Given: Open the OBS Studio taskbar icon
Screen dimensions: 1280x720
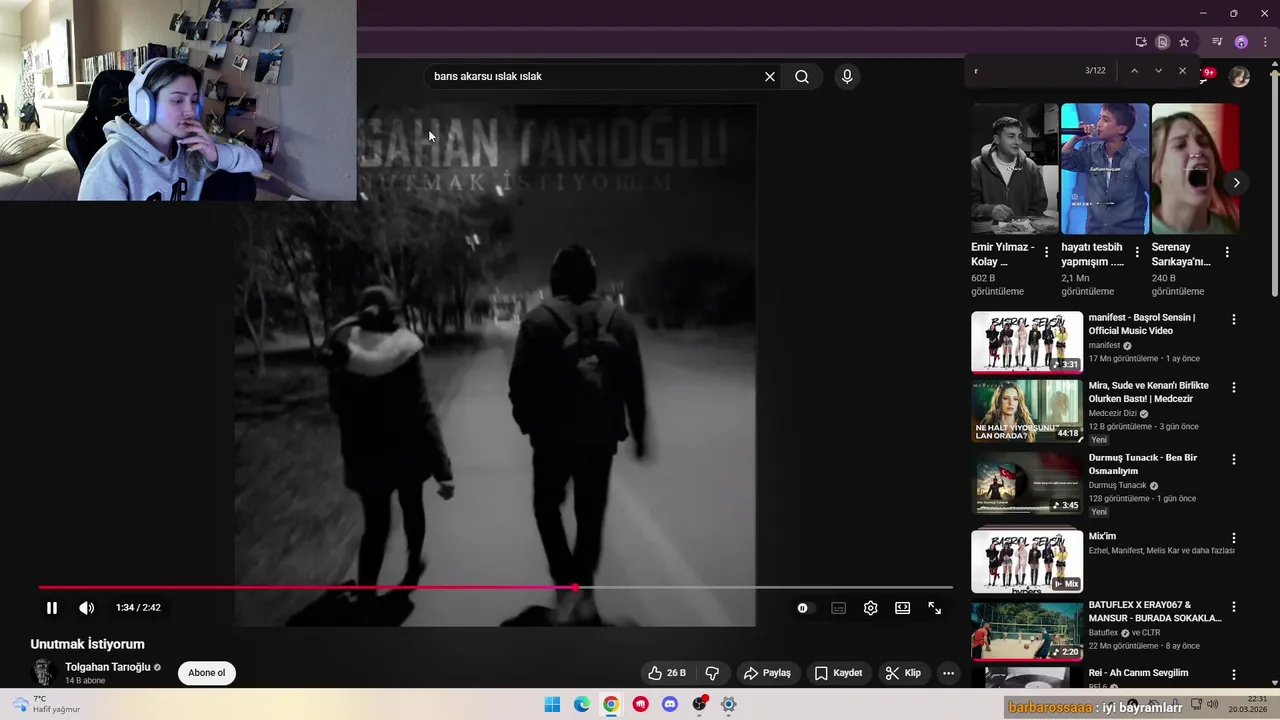Looking at the screenshot, I should coord(700,704).
